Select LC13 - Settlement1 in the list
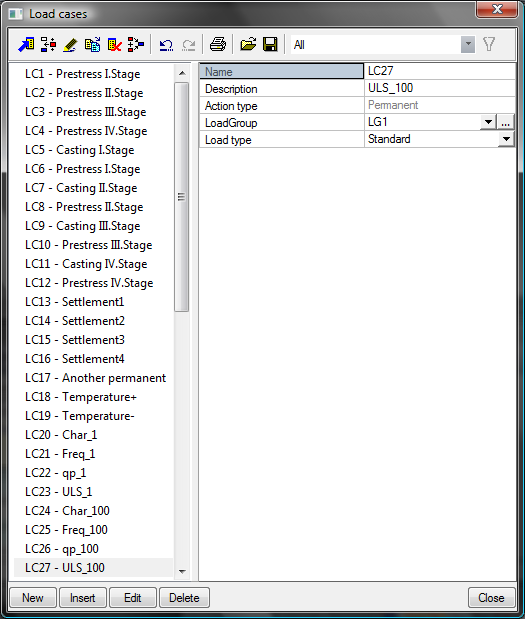525x619 pixels. pyautogui.click(x=75, y=302)
